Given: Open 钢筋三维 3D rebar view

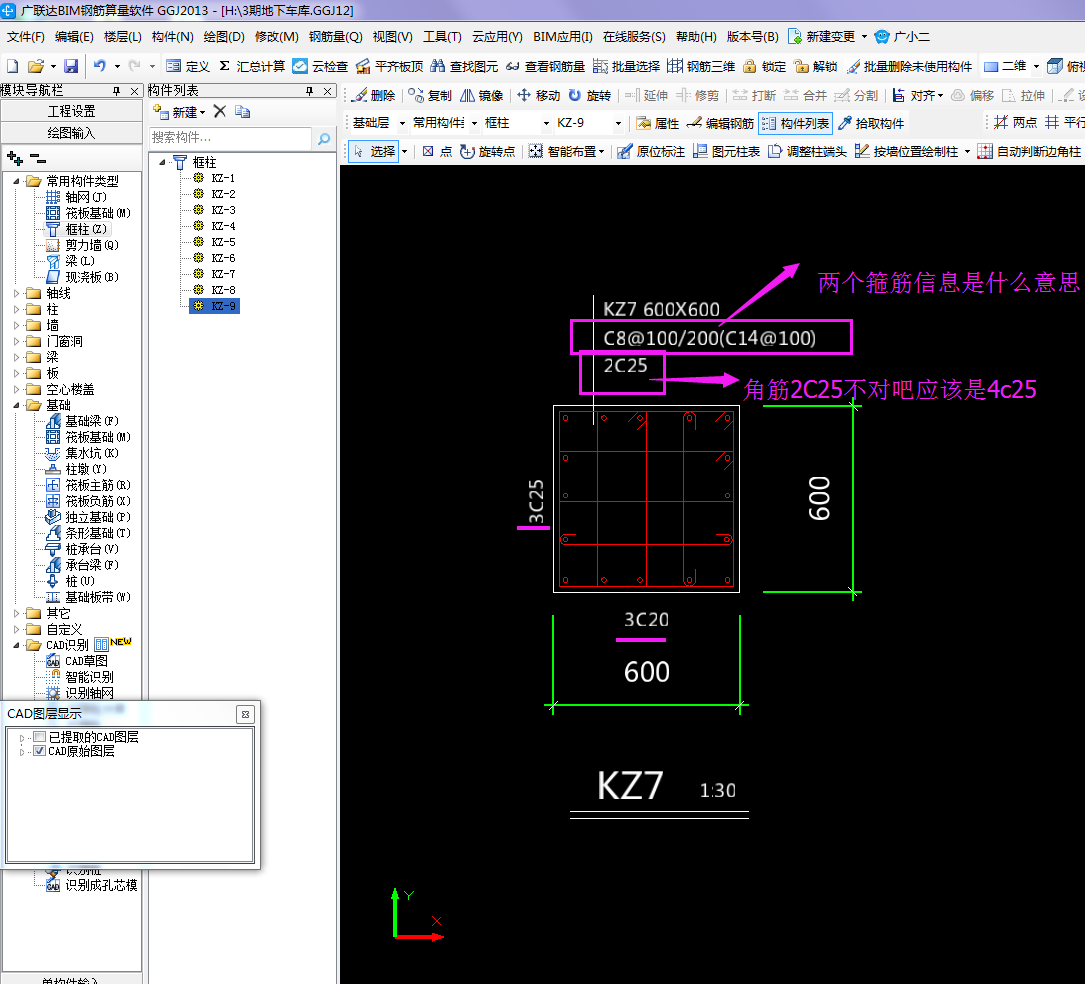Looking at the screenshot, I should coord(701,66).
